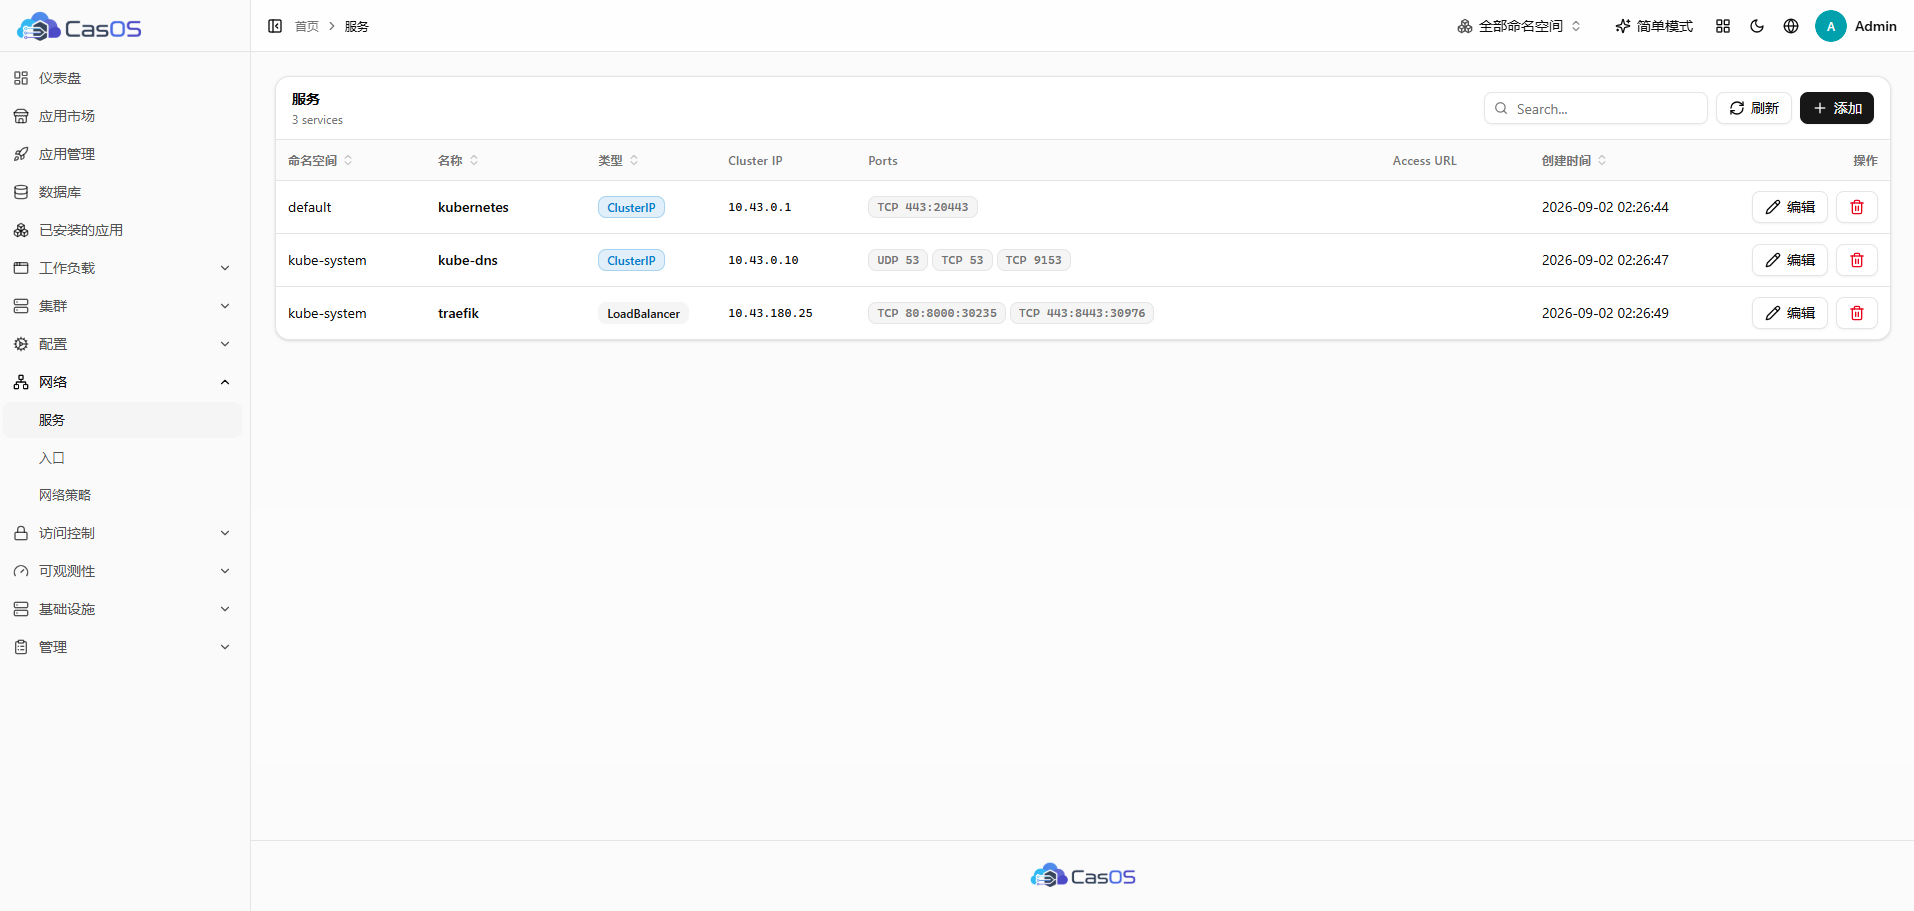Click the CasOS logo in sidebar

click(80, 27)
